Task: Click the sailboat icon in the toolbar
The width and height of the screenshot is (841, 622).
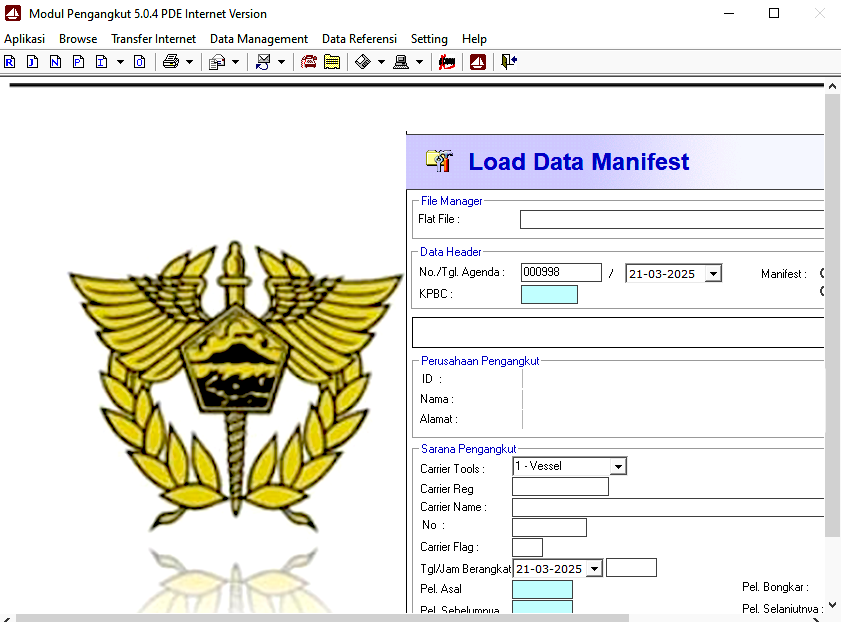Action: pyautogui.click(x=478, y=62)
